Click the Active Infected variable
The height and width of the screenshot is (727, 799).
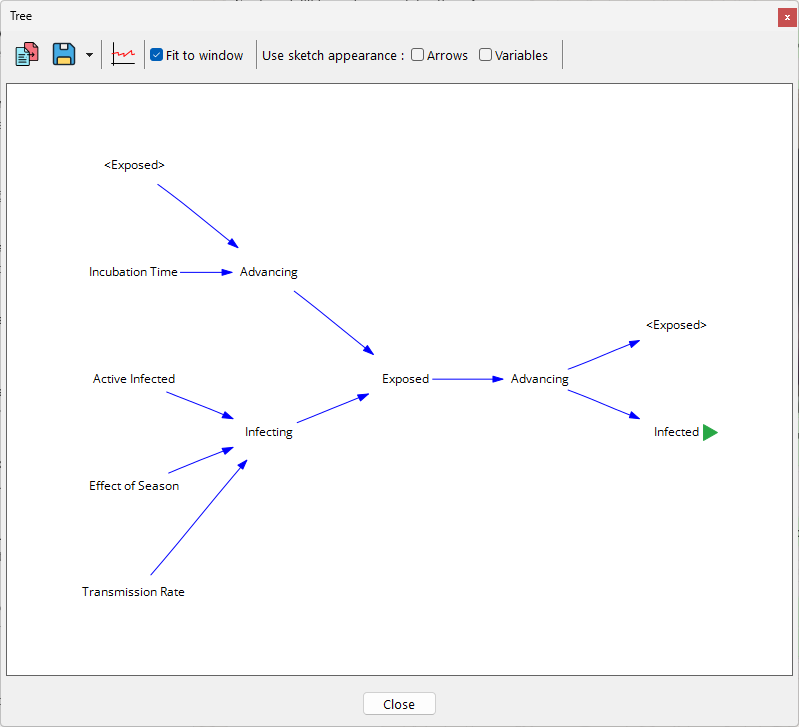pyautogui.click(x=134, y=379)
